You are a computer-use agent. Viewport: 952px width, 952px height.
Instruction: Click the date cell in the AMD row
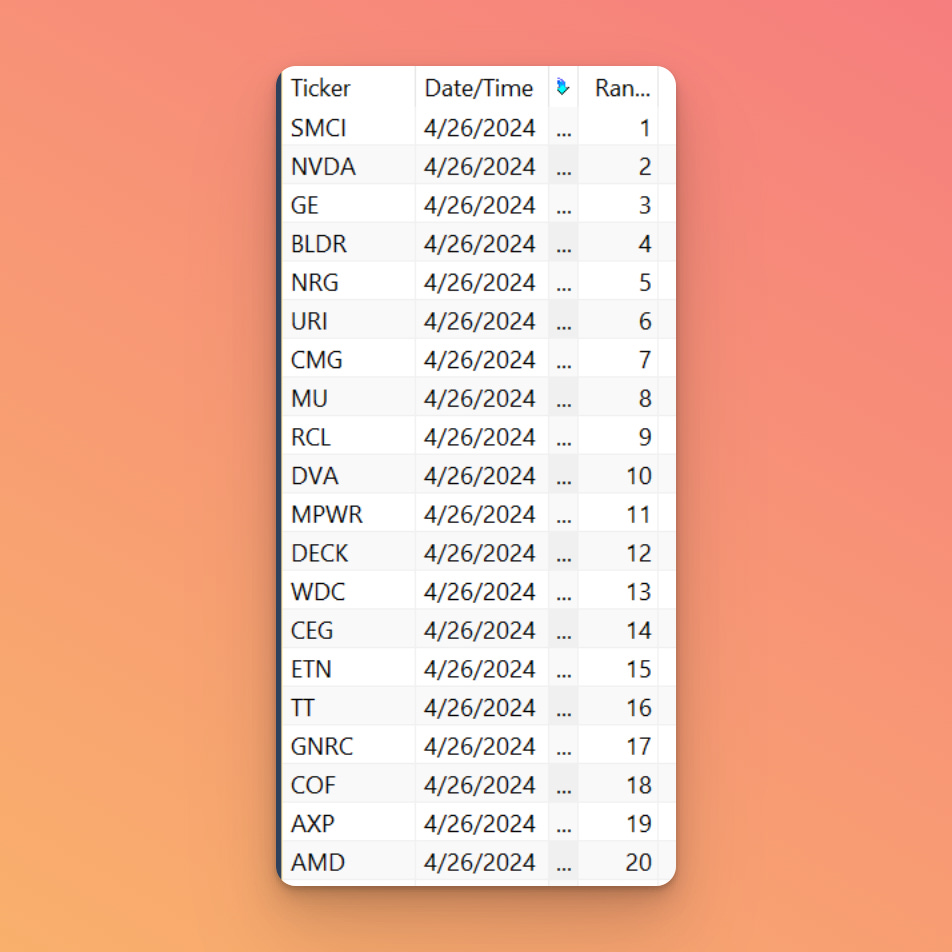[481, 862]
